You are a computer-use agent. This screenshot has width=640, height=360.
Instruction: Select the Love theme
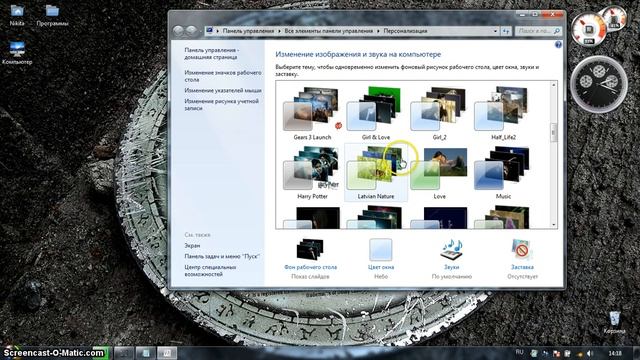439,172
